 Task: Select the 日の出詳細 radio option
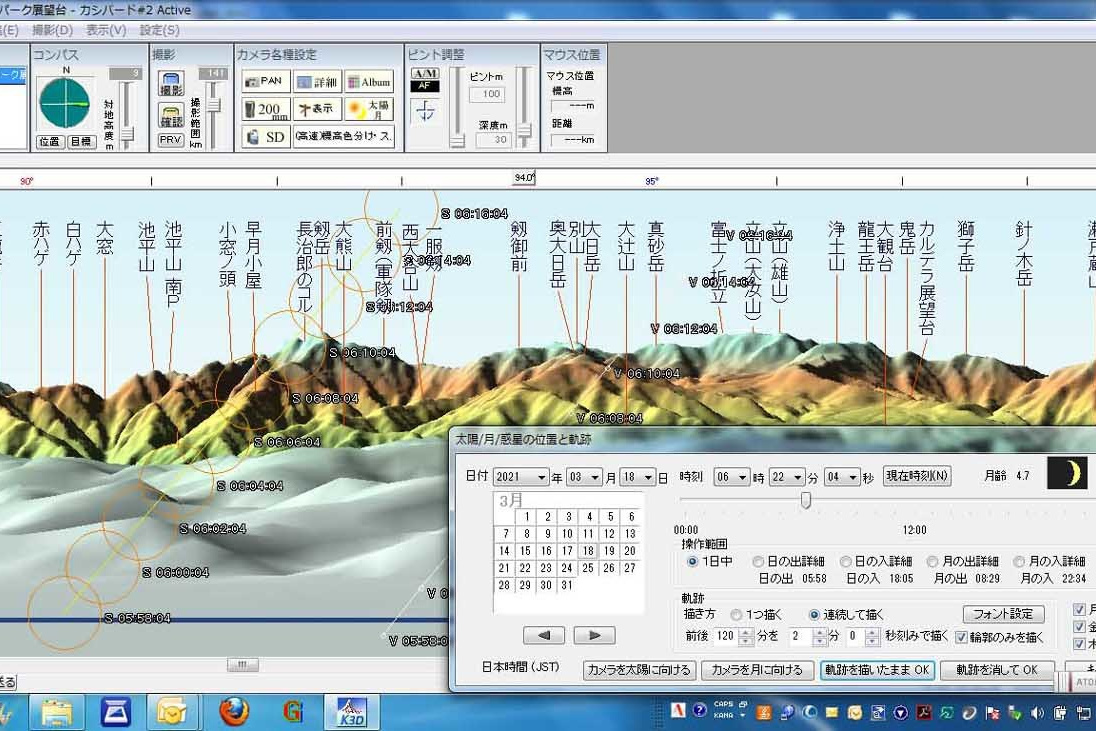pyautogui.click(x=758, y=561)
